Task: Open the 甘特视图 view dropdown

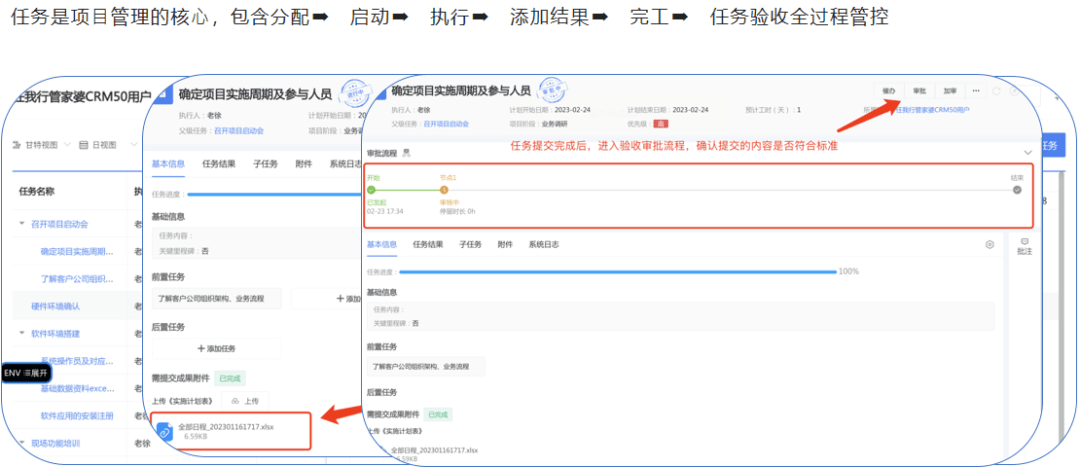Action: pyautogui.click(x=40, y=145)
